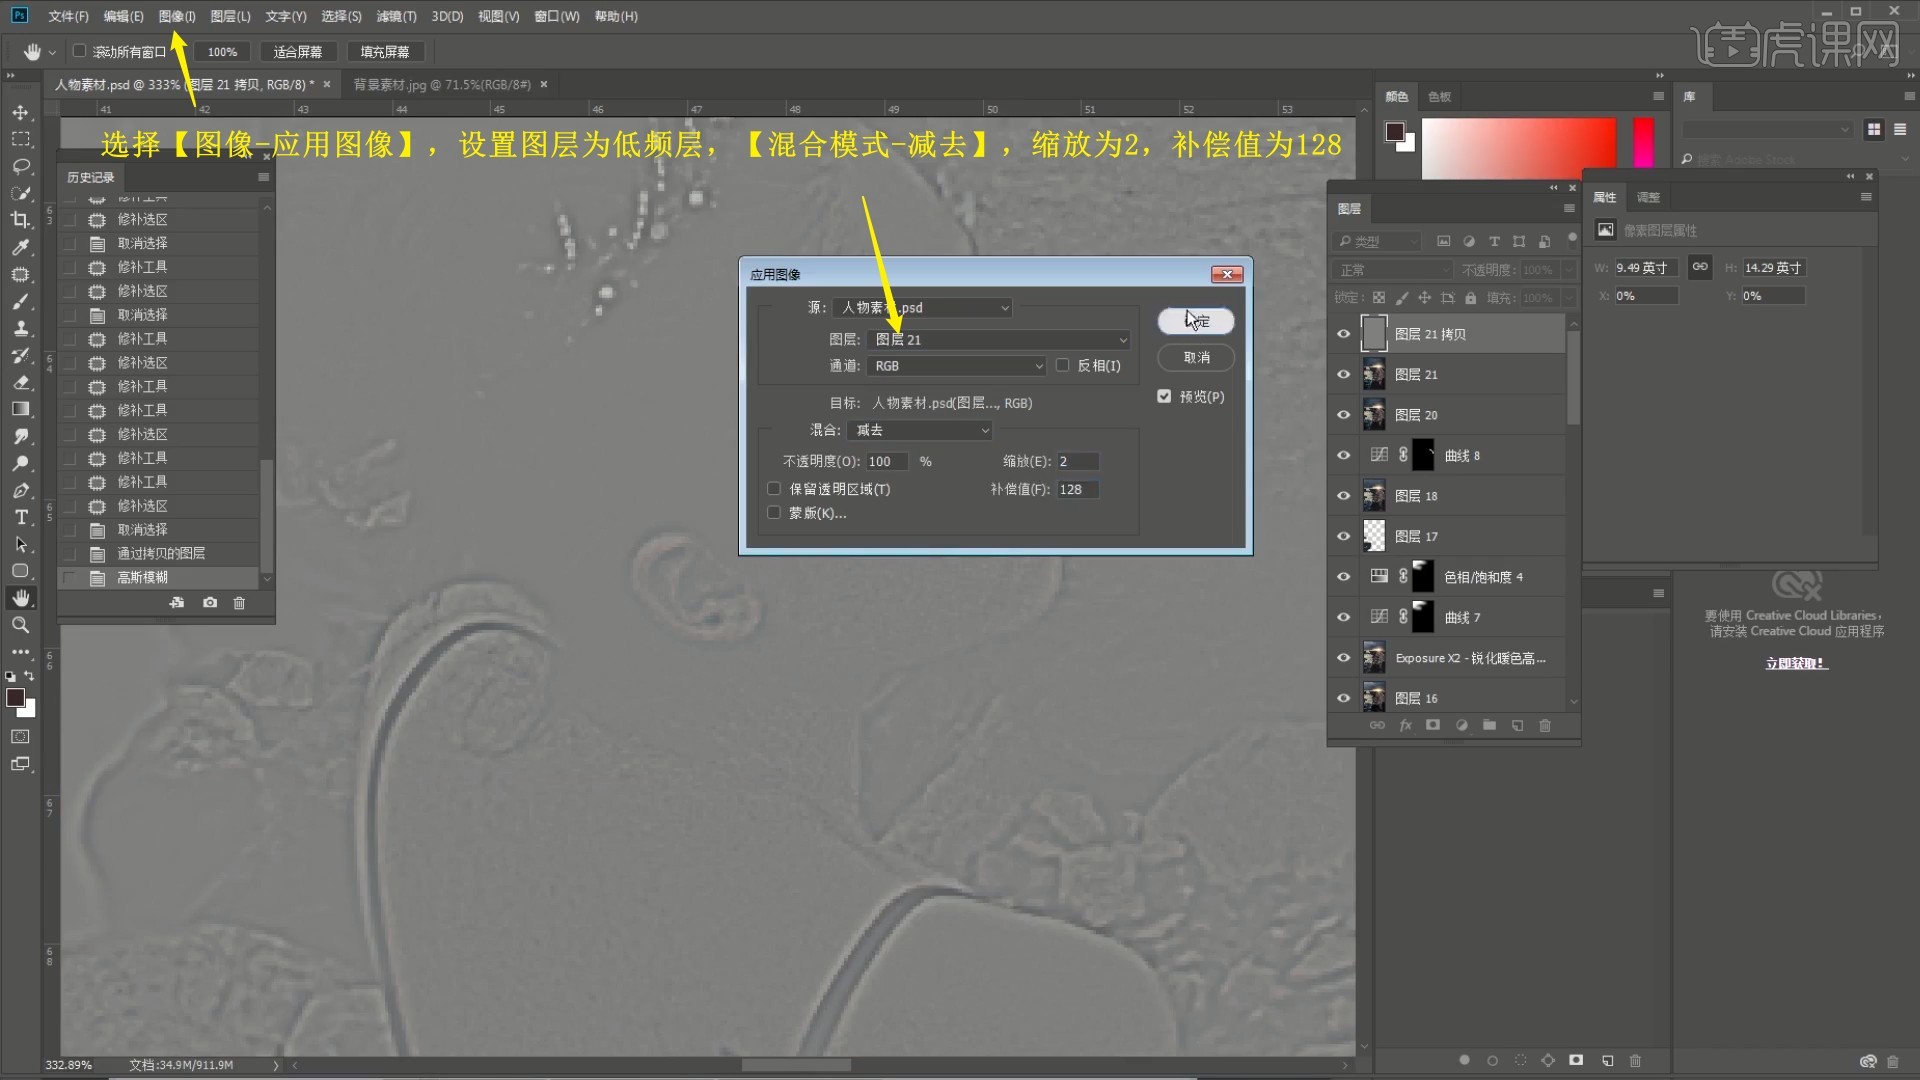This screenshot has width=1920, height=1080.
Task: Click the 适合屏幕 fit screen button
Action: tap(298, 52)
